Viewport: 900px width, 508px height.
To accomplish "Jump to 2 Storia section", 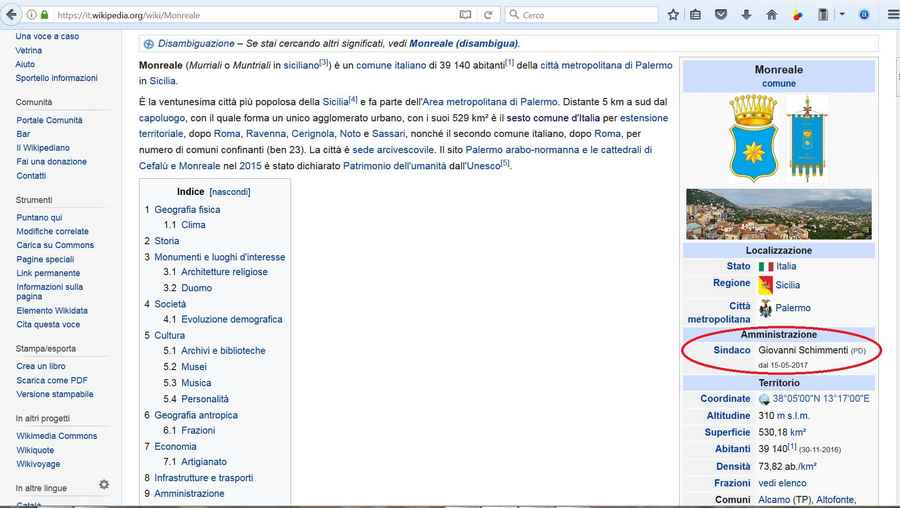I will (162, 241).
